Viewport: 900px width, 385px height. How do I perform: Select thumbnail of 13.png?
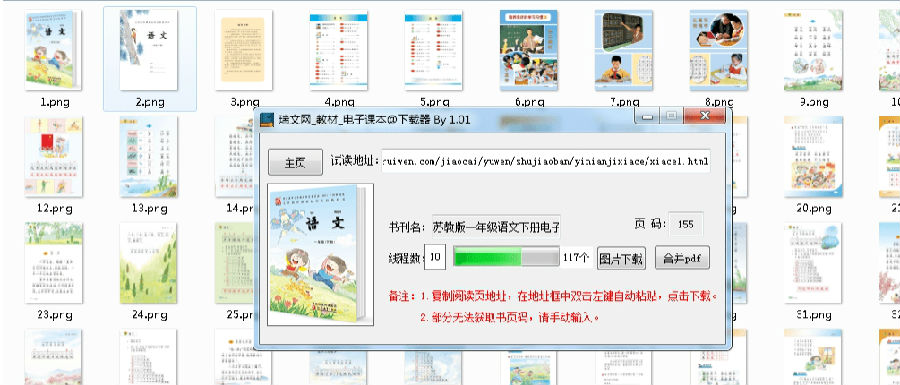click(x=149, y=157)
